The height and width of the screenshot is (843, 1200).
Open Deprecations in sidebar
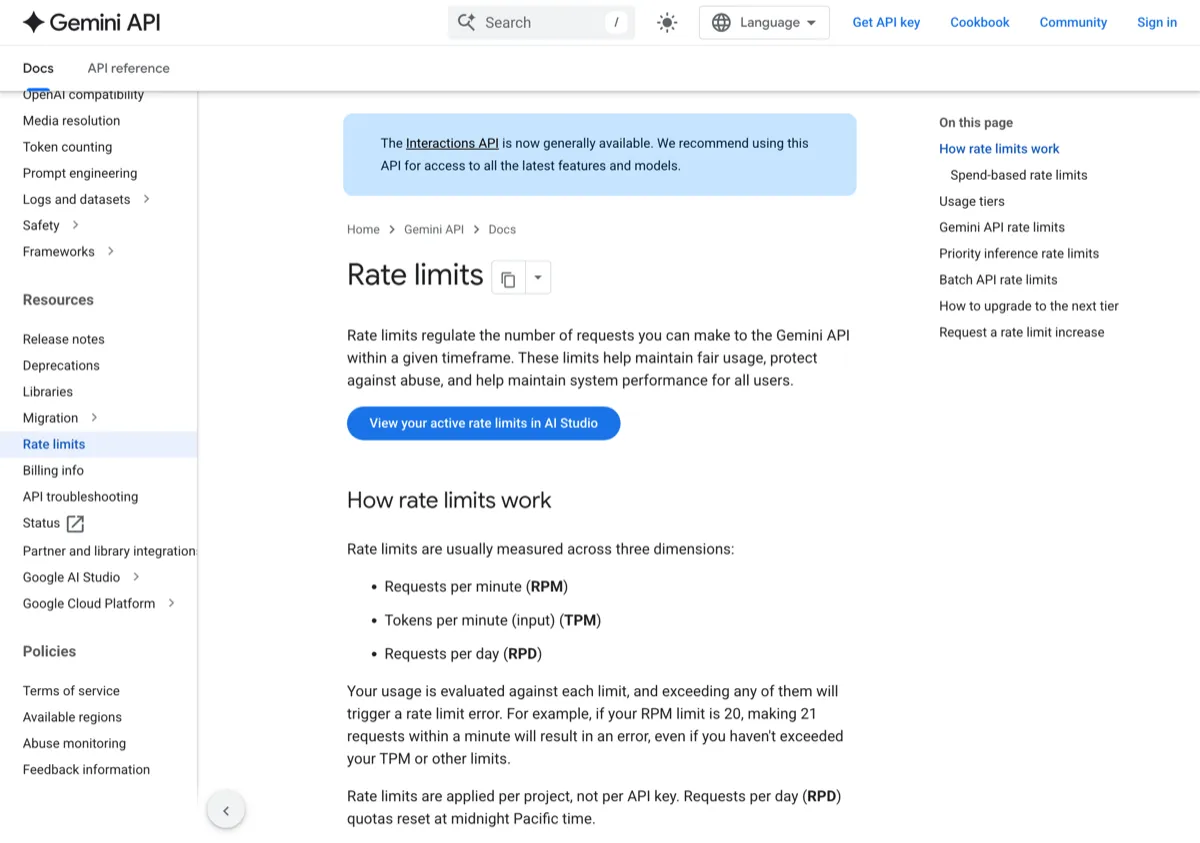click(61, 365)
